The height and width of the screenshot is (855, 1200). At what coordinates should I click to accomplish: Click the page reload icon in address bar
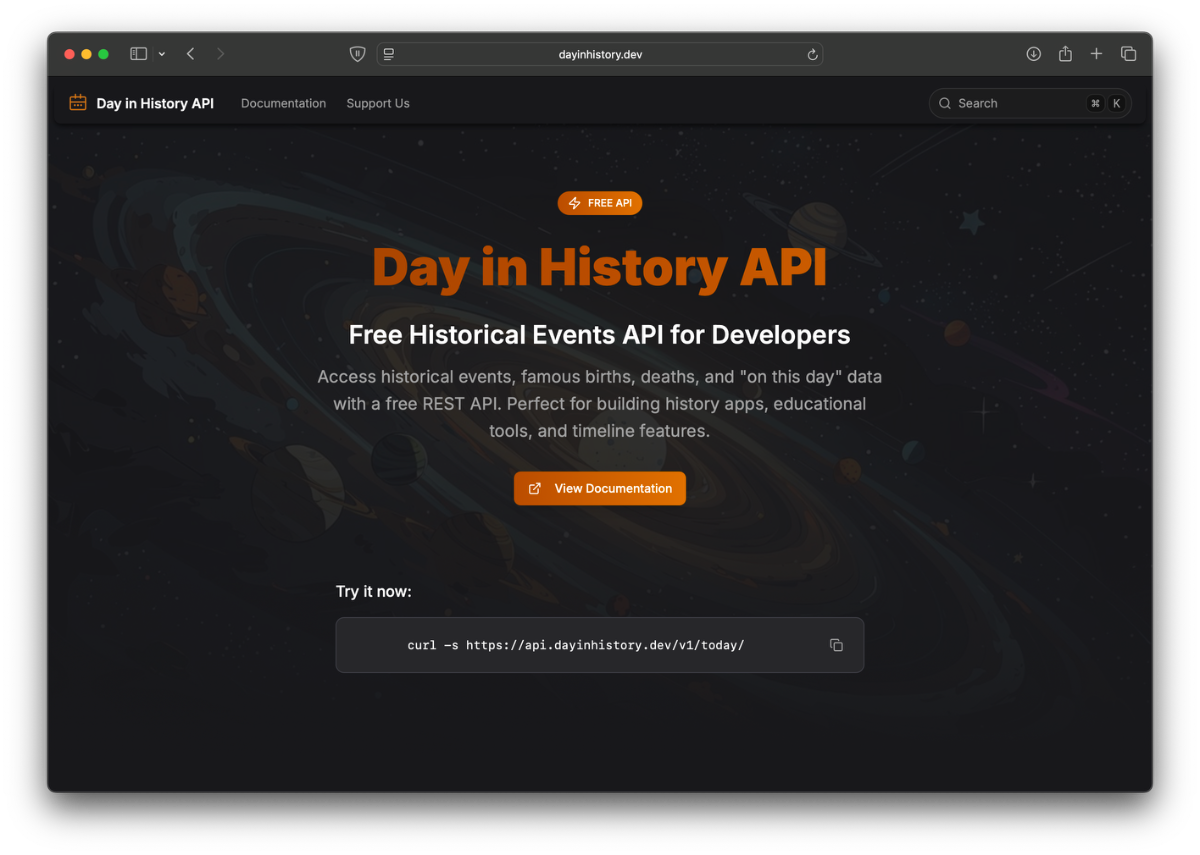coord(812,55)
